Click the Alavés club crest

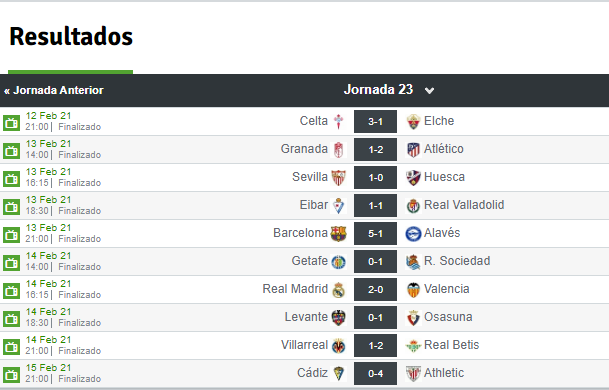413,234
